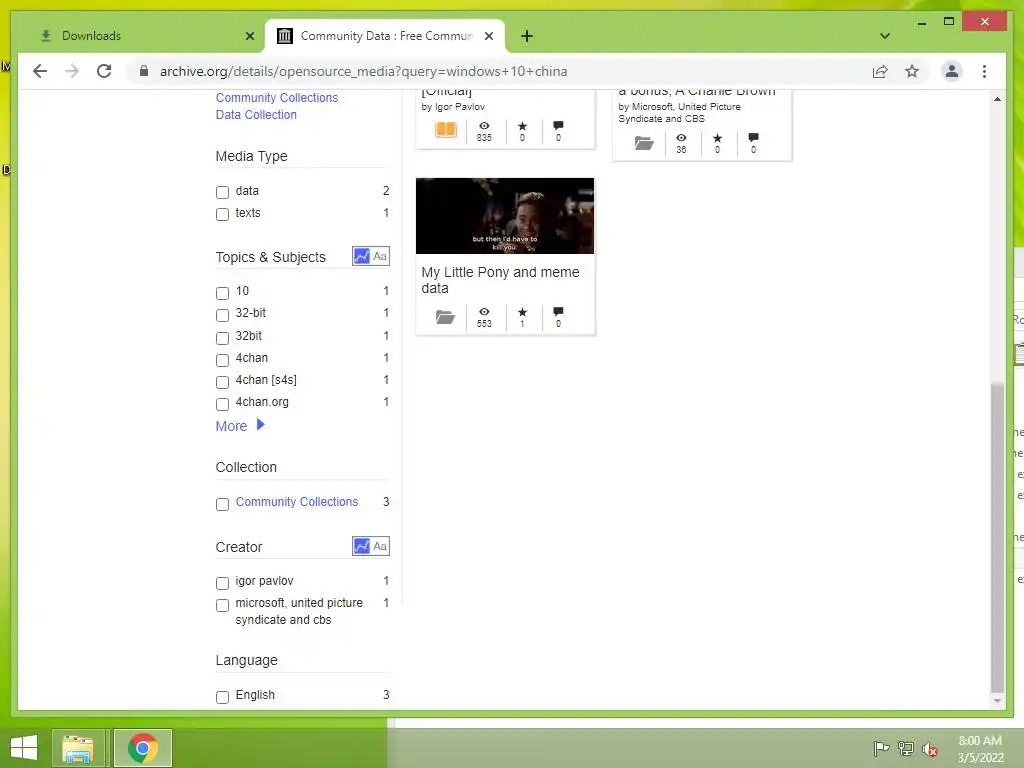Select the 4chan.org topic checkbox
This screenshot has width=1024, height=768.
222,404
